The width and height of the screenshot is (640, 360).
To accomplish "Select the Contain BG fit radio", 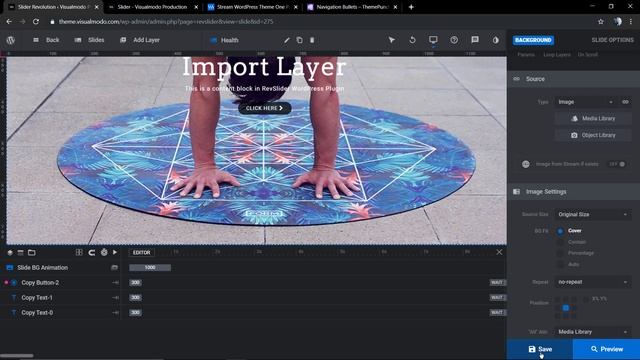I will click(x=560, y=242).
